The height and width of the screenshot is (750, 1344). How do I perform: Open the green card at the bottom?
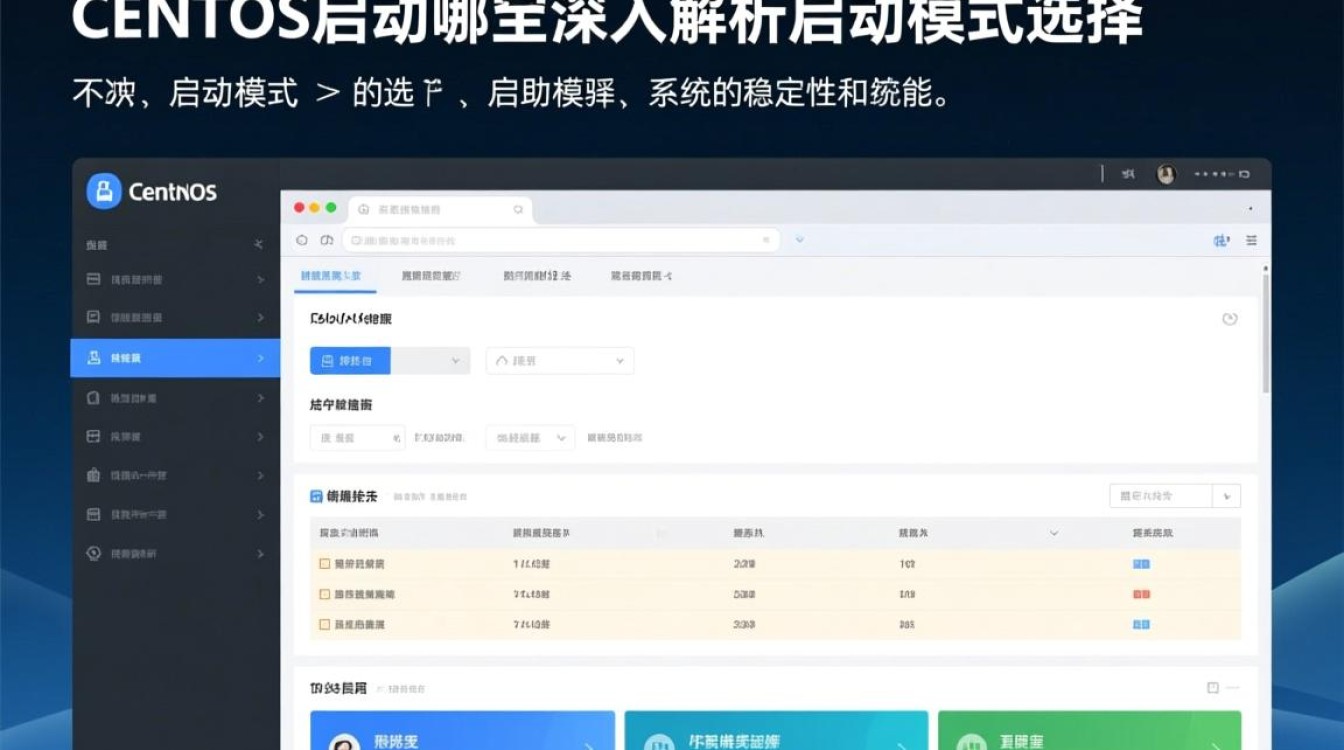pyautogui.click(x=1089, y=730)
